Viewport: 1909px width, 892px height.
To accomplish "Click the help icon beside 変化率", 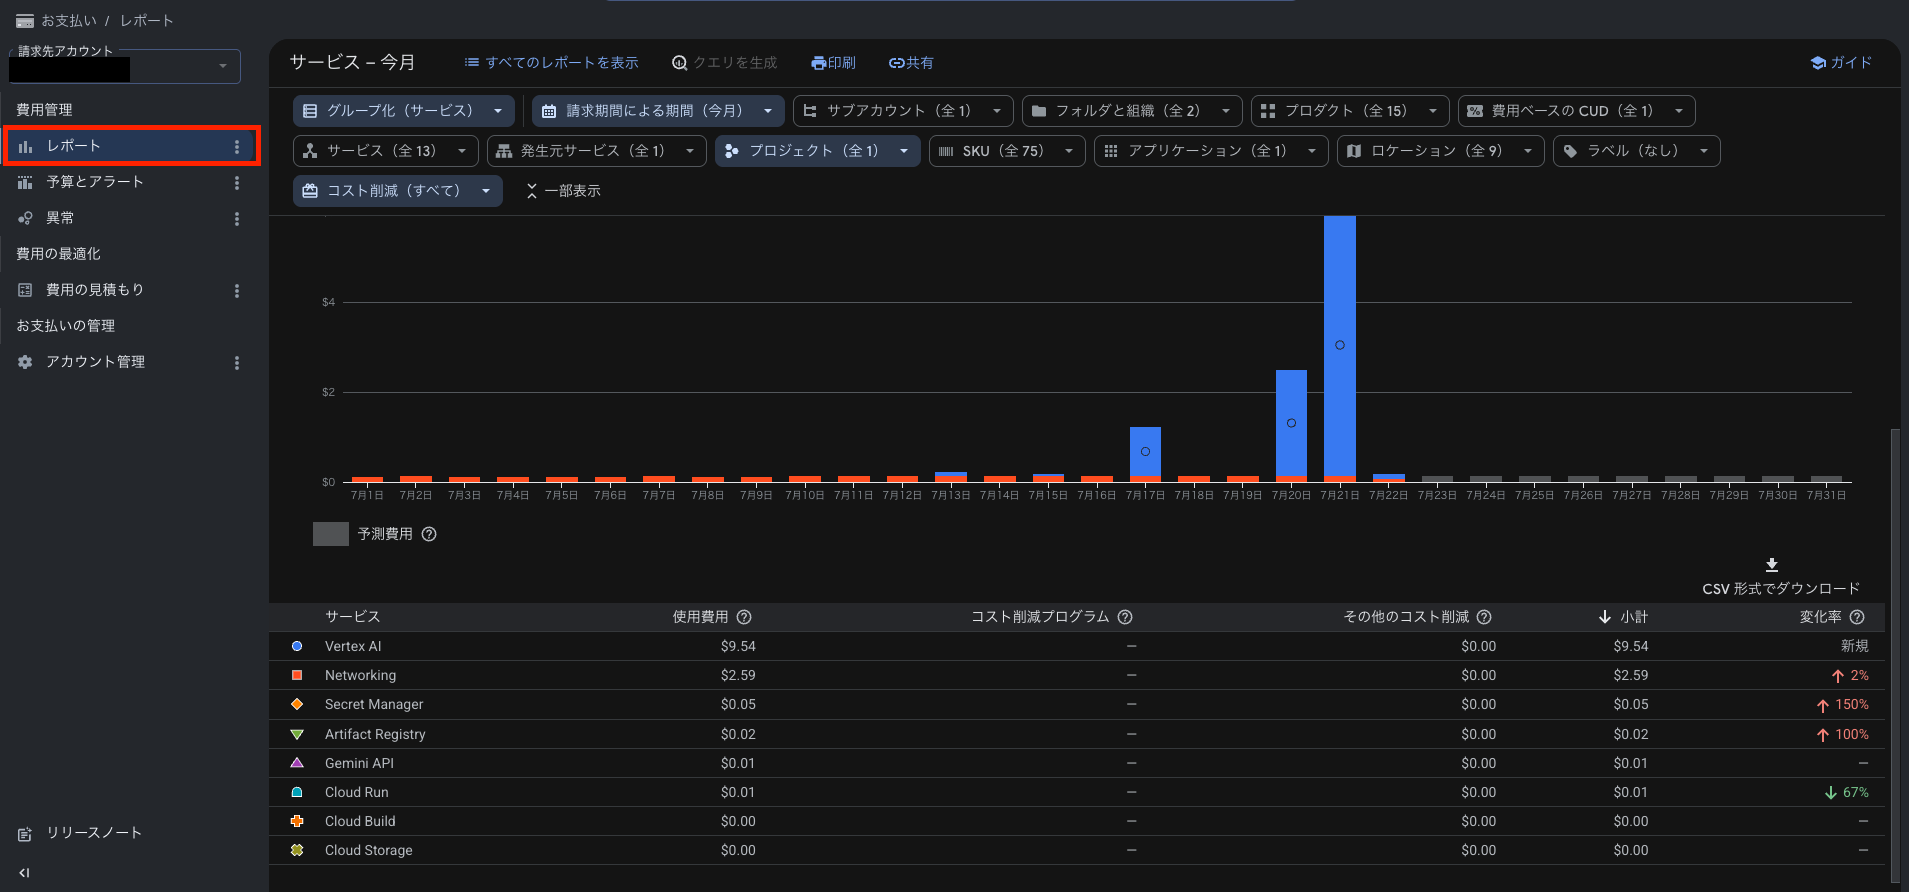I will click(x=1857, y=617).
